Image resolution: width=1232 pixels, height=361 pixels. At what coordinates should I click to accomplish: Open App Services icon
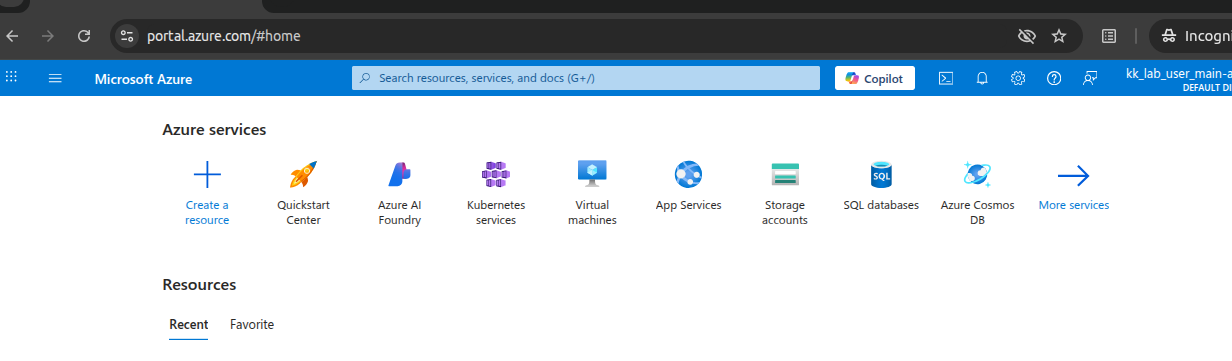click(x=688, y=175)
